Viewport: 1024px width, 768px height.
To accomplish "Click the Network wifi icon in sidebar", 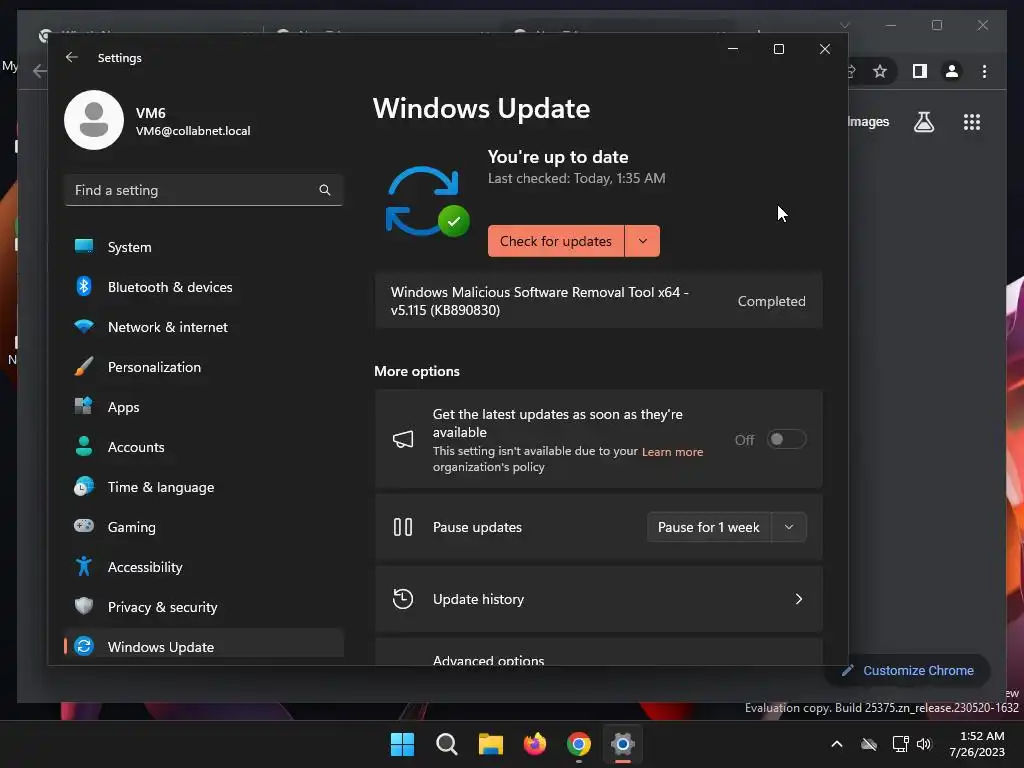I will pyautogui.click(x=84, y=326).
